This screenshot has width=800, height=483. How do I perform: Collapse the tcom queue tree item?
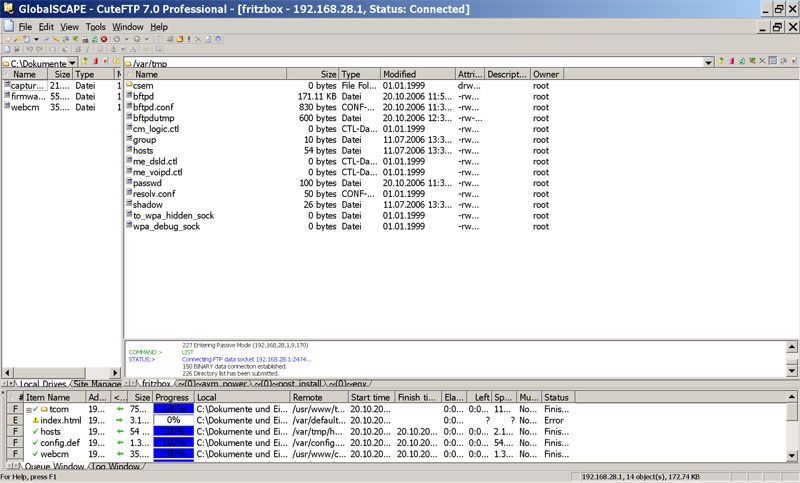tap(29, 410)
